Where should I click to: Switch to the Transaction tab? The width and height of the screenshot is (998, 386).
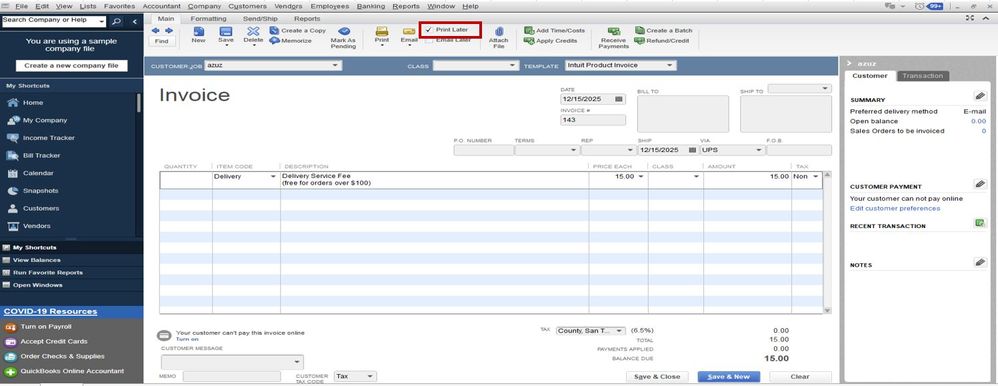(922, 76)
